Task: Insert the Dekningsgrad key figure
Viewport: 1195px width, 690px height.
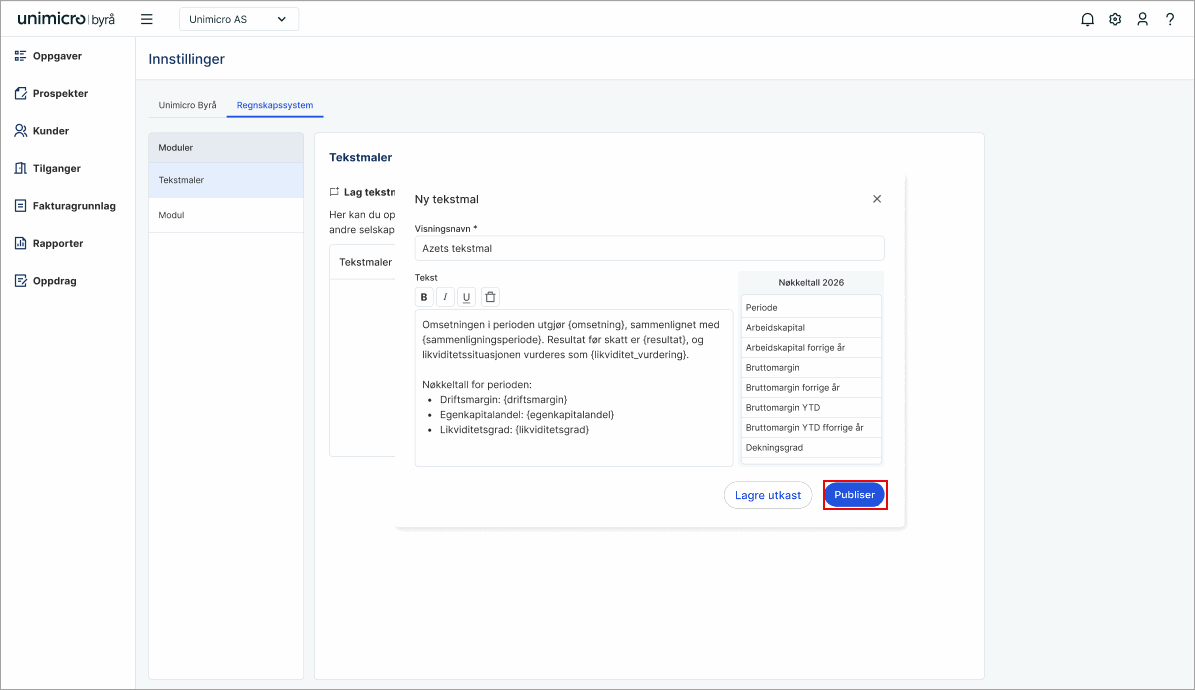Action: point(811,448)
